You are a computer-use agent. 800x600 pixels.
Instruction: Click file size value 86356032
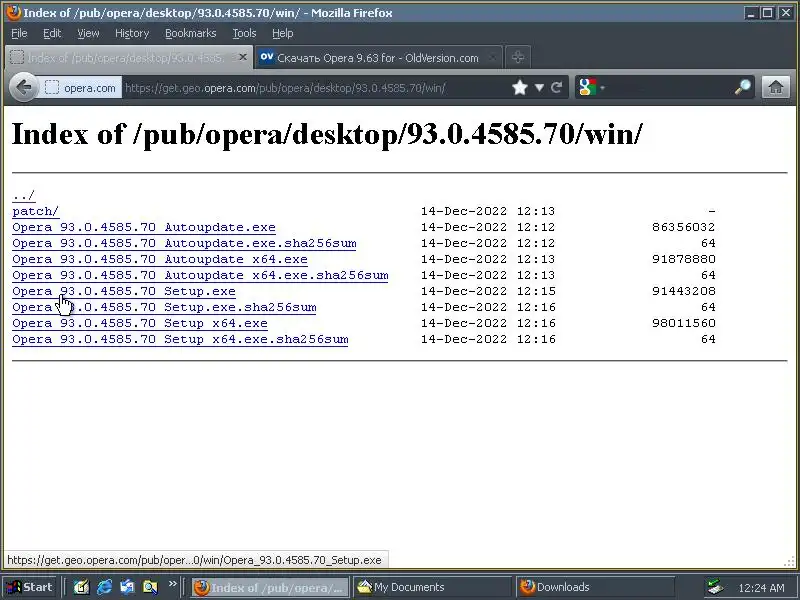pyautogui.click(x=684, y=227)
